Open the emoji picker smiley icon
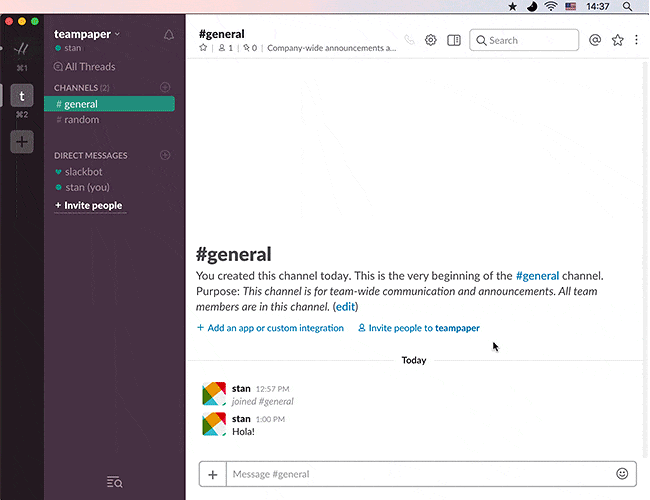The height and width of the screenshot is (500, 650). (x=622, y=473)
